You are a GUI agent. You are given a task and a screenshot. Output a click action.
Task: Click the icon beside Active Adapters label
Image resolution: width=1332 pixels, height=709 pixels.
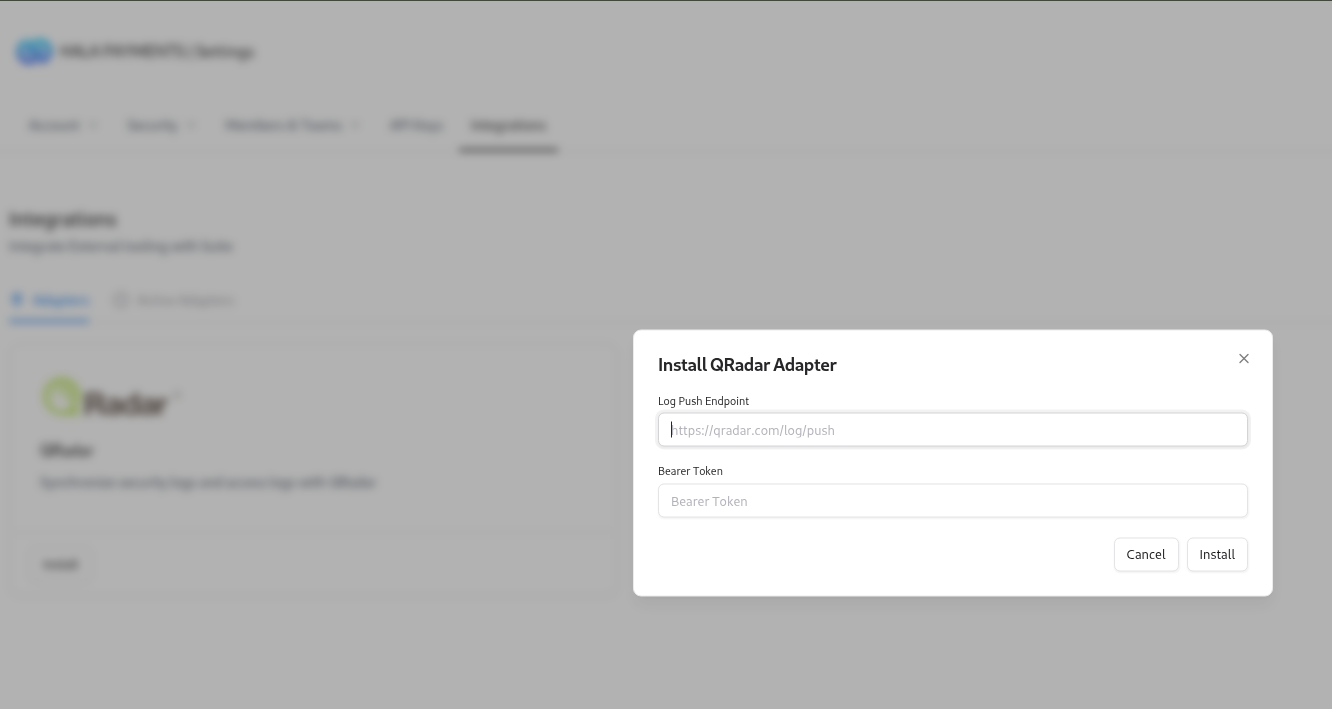[121, 299]
